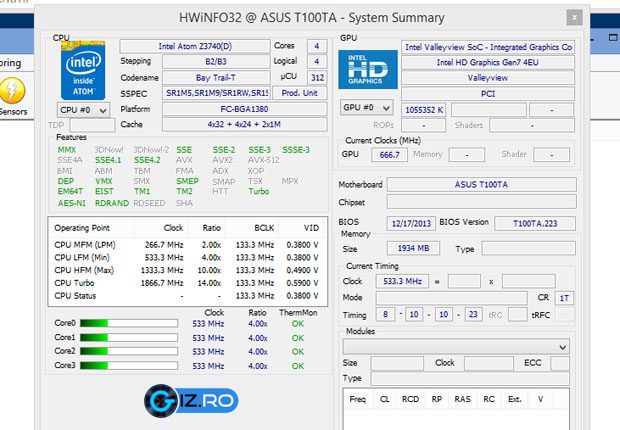620x430 pixels.
Task: Click the Turbo feature label
Action: tap(259, 191)
